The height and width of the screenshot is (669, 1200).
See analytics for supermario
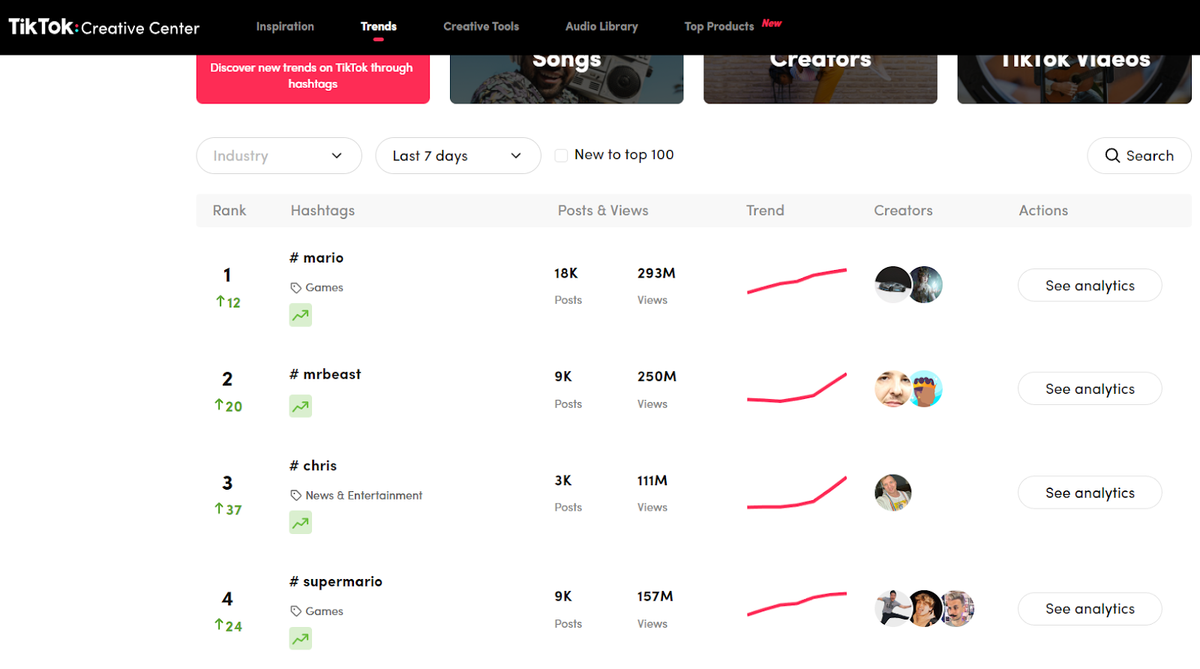coord(1090,608)
